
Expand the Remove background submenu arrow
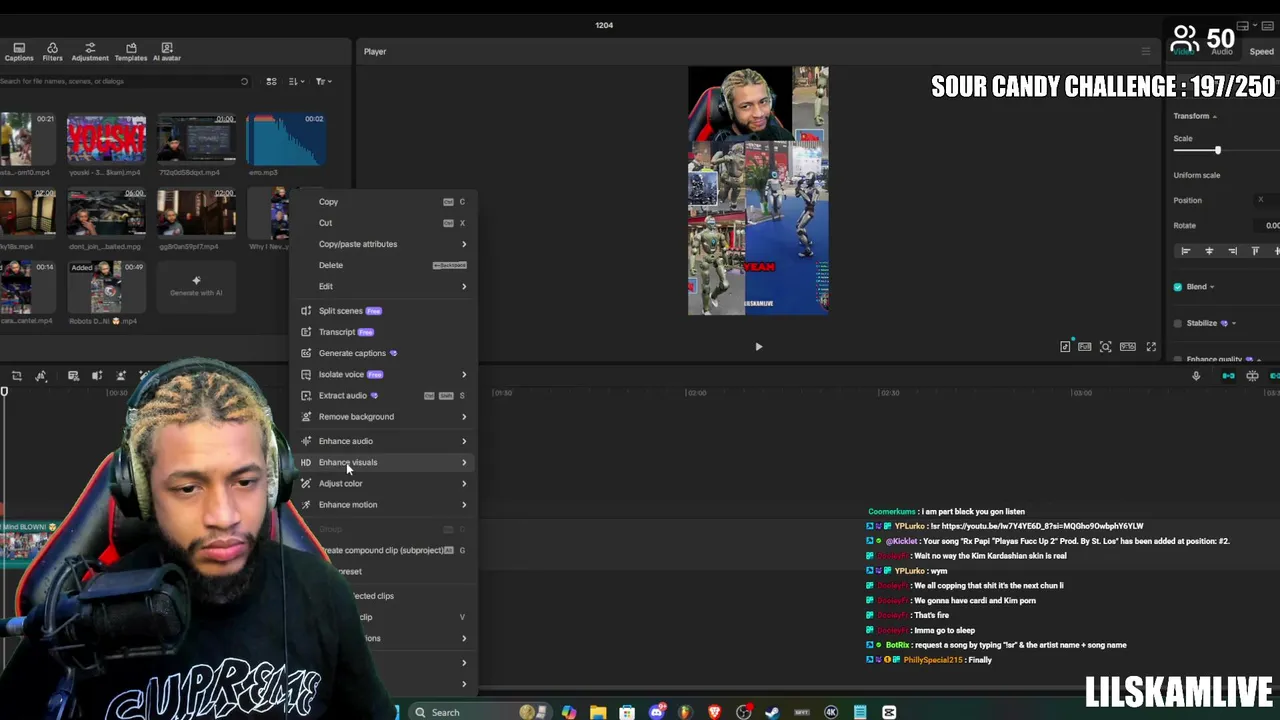[464, 416]
